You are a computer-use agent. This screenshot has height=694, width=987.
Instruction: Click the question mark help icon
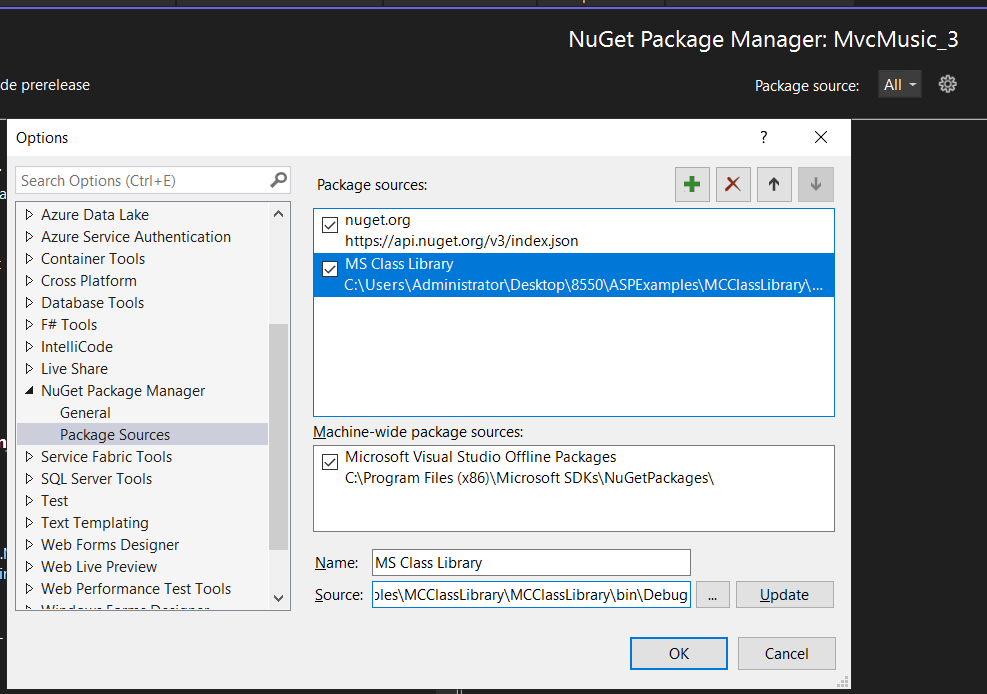pos(764,137)
